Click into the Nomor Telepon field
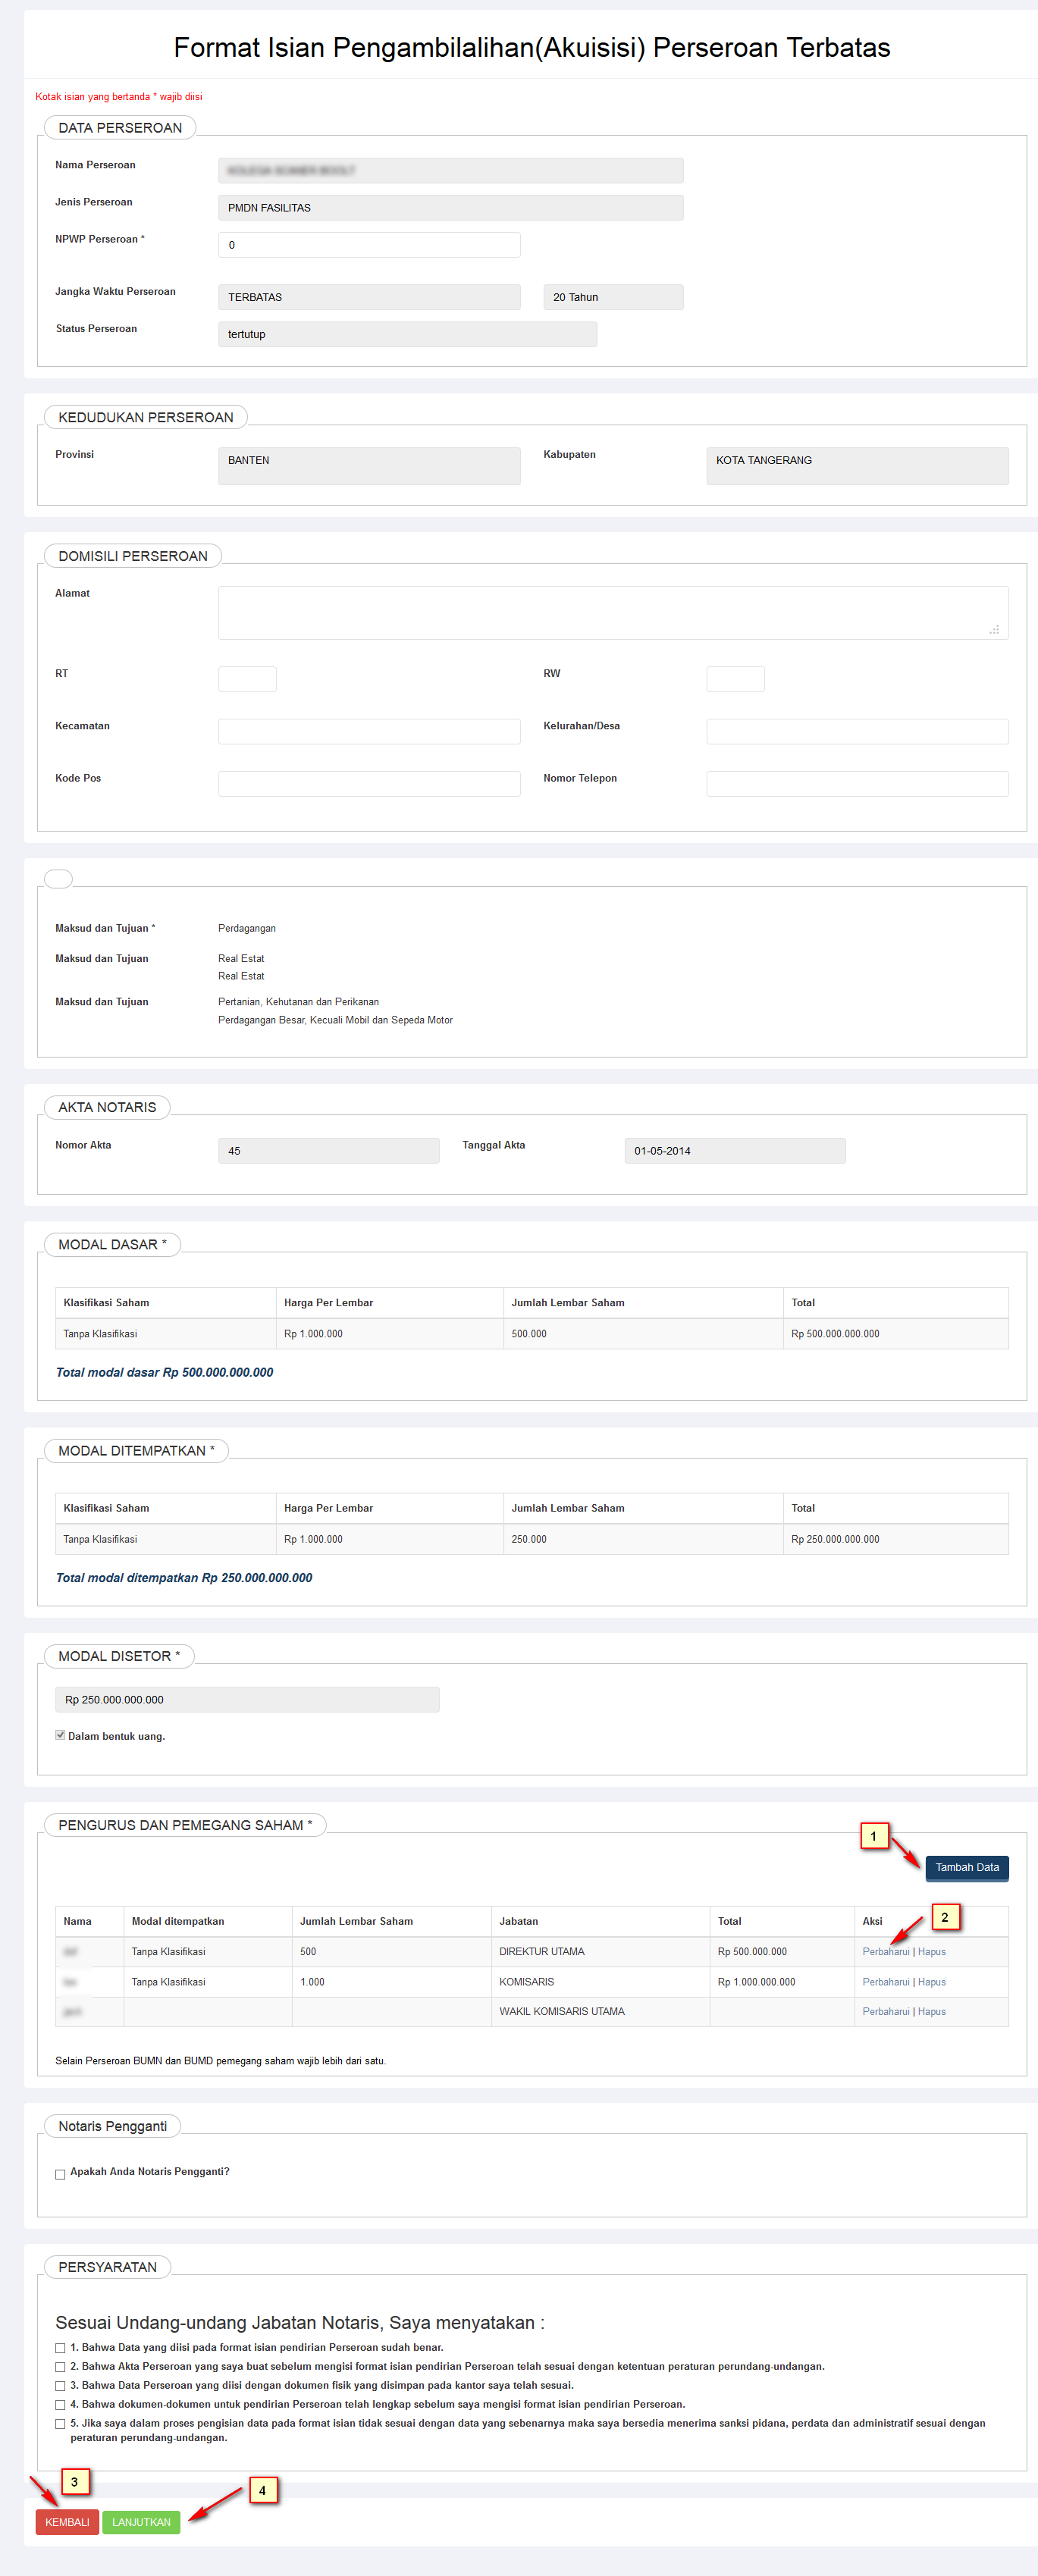Image resolution: width=1038 pixels, height=2576 pixels. point(857,783)
